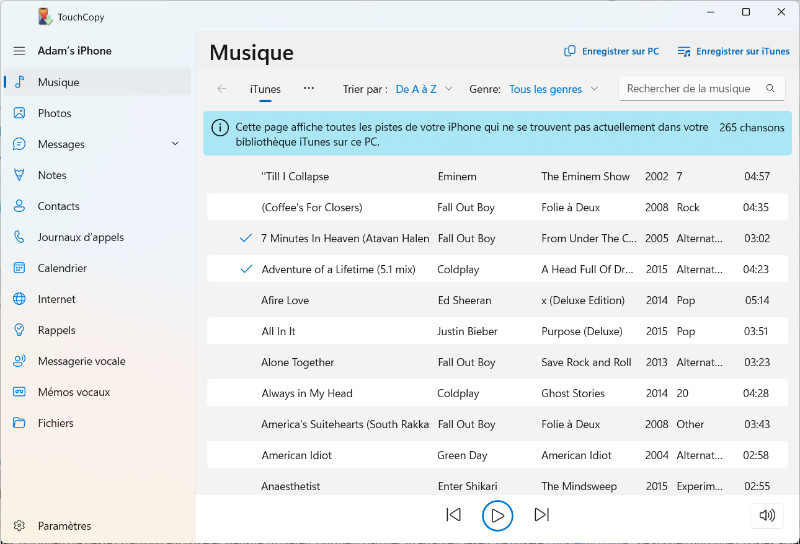
Task: Open the three-dot more tabs menu
Action: tap(309, 88)
